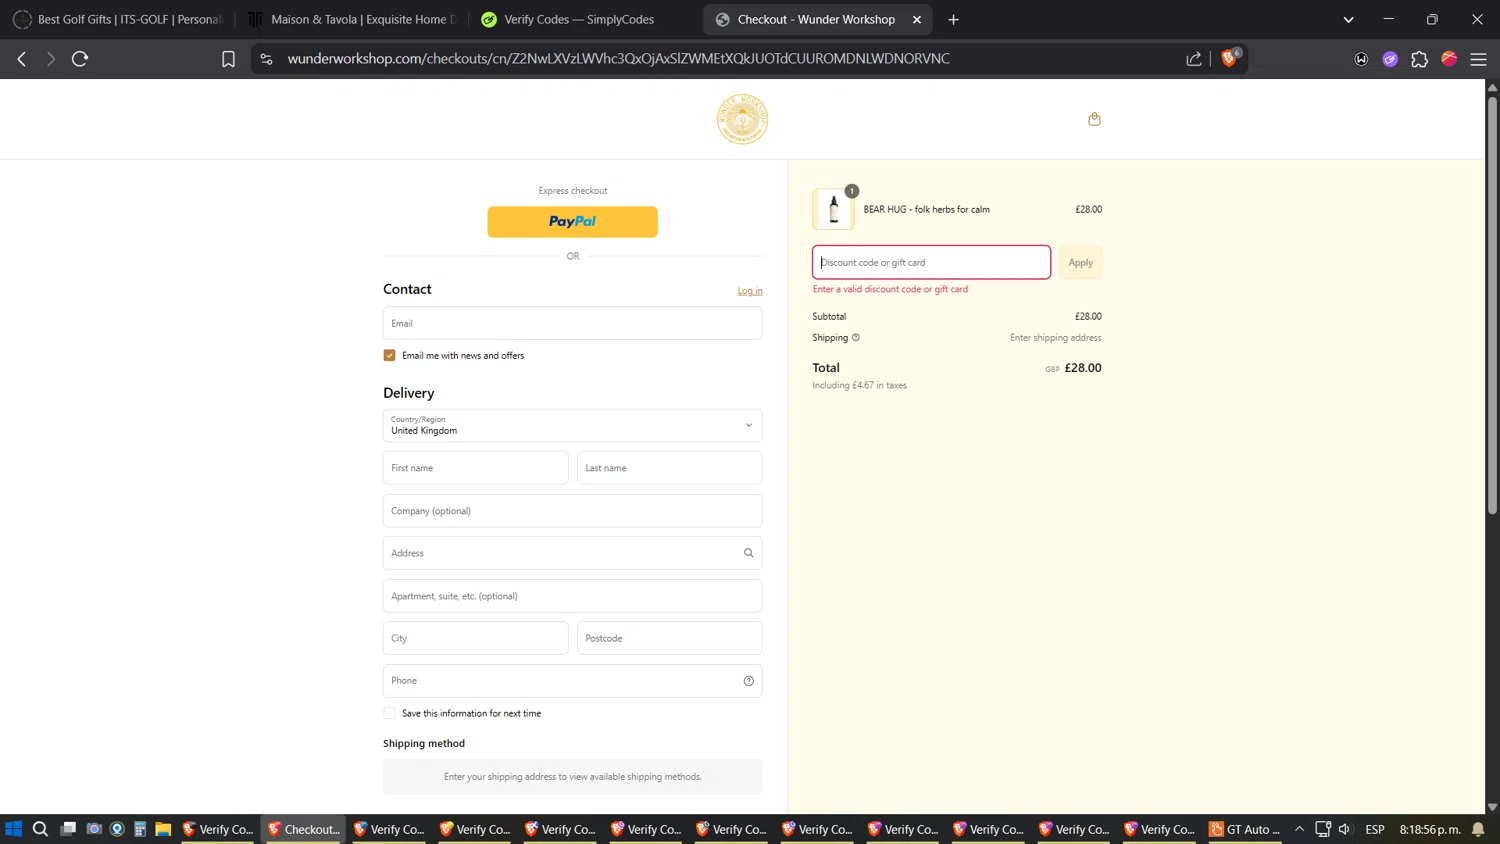Viewport: 1500px width, 844px height.
Task: Open site settings icon in address bar
Action: (266, 59)
